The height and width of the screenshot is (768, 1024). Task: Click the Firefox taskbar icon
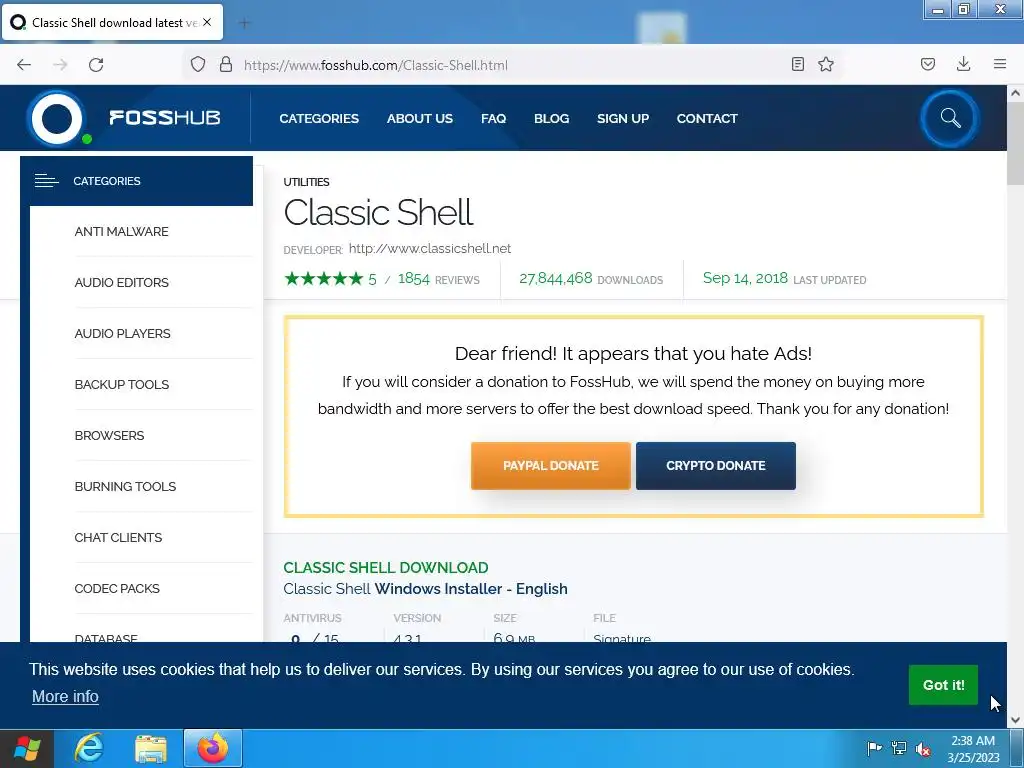tap(213, 748)
